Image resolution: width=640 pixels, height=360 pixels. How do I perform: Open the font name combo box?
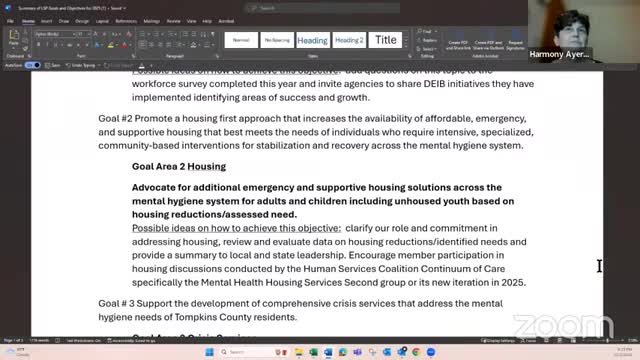point(55,34)
